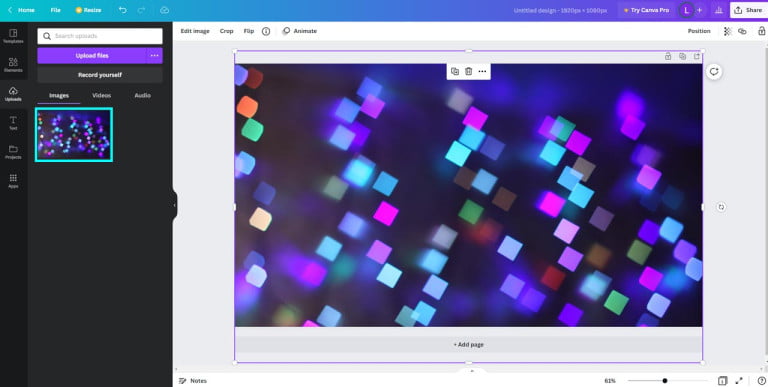Viewport: 768px width, 387px height.
Task: Click the Record yourself button
Action: 100,75
